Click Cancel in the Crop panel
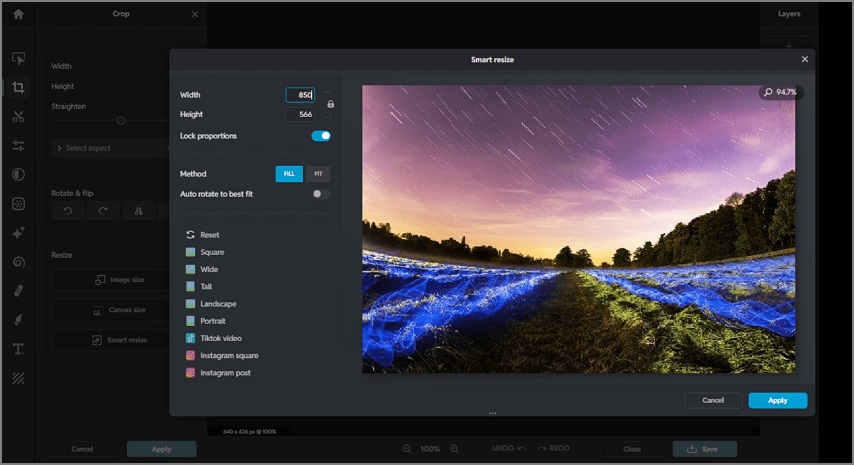 [x=82, y=449]
